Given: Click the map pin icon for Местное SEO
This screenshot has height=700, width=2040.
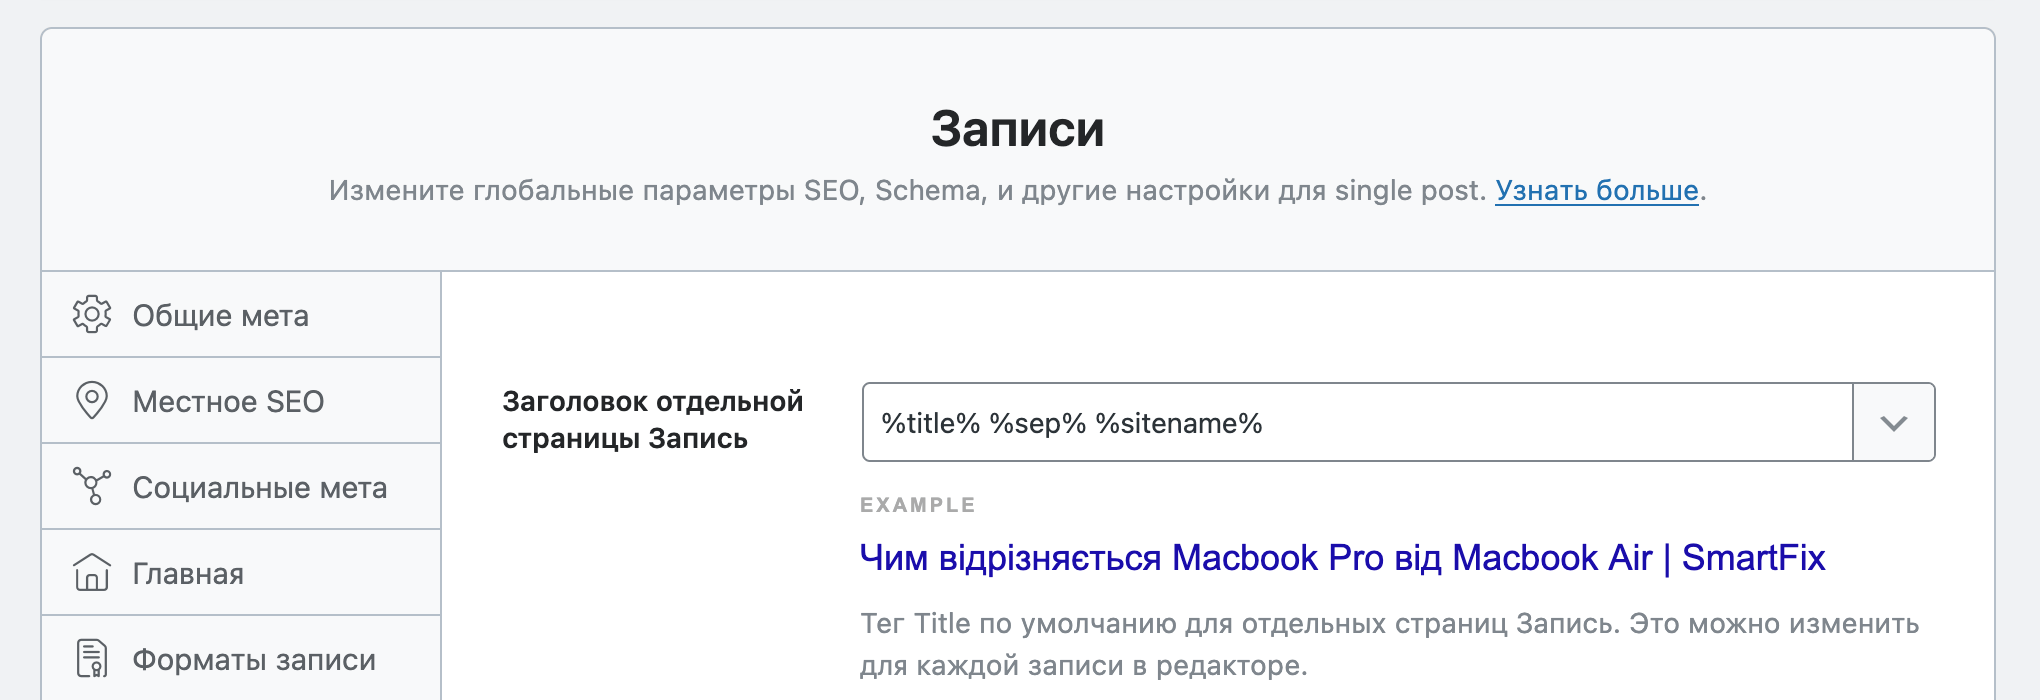Looking at the screenshot, I should (x=92, y=401).
